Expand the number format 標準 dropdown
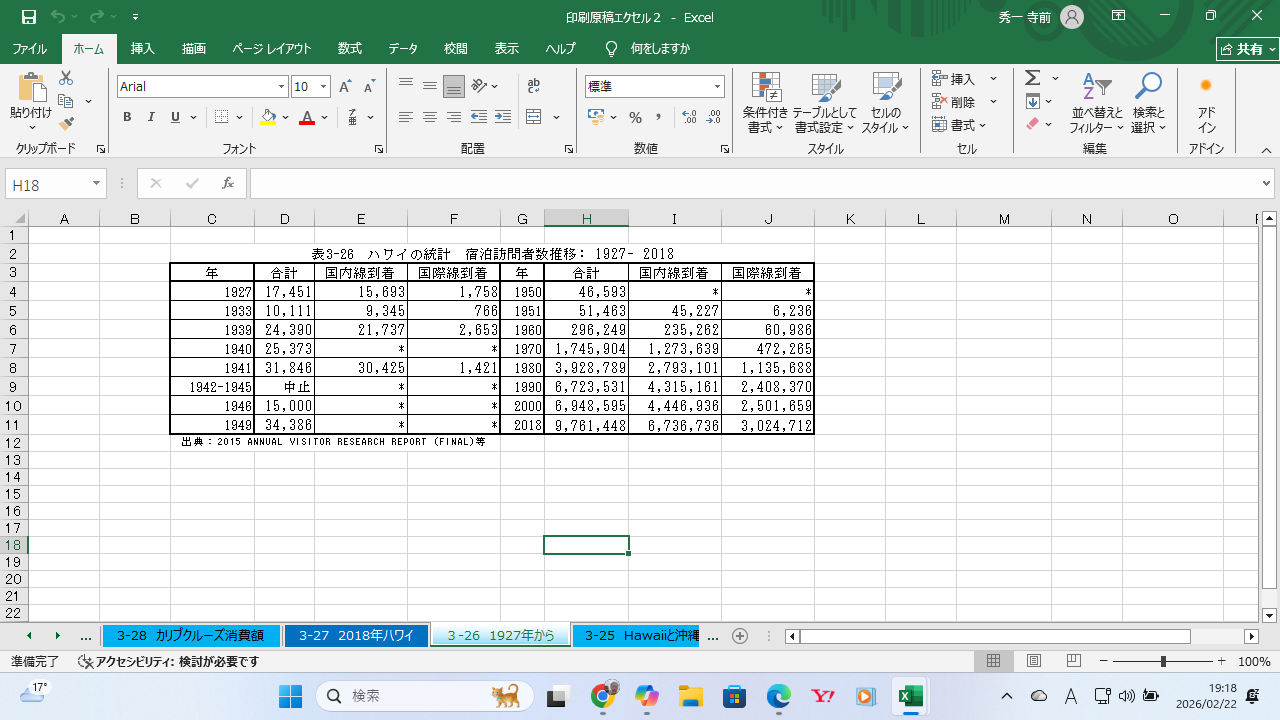The image size is (1280, 720). (717, 87)
